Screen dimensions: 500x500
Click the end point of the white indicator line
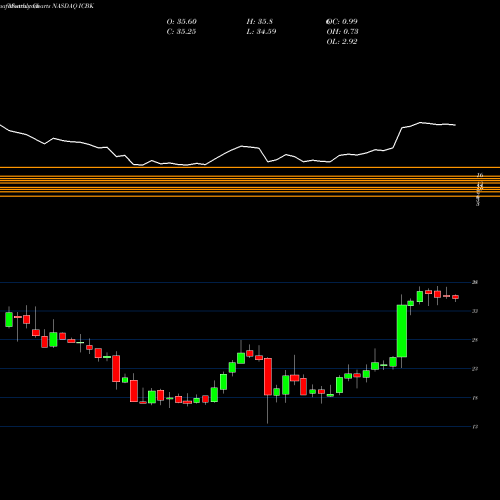click(x=455, y=125)
